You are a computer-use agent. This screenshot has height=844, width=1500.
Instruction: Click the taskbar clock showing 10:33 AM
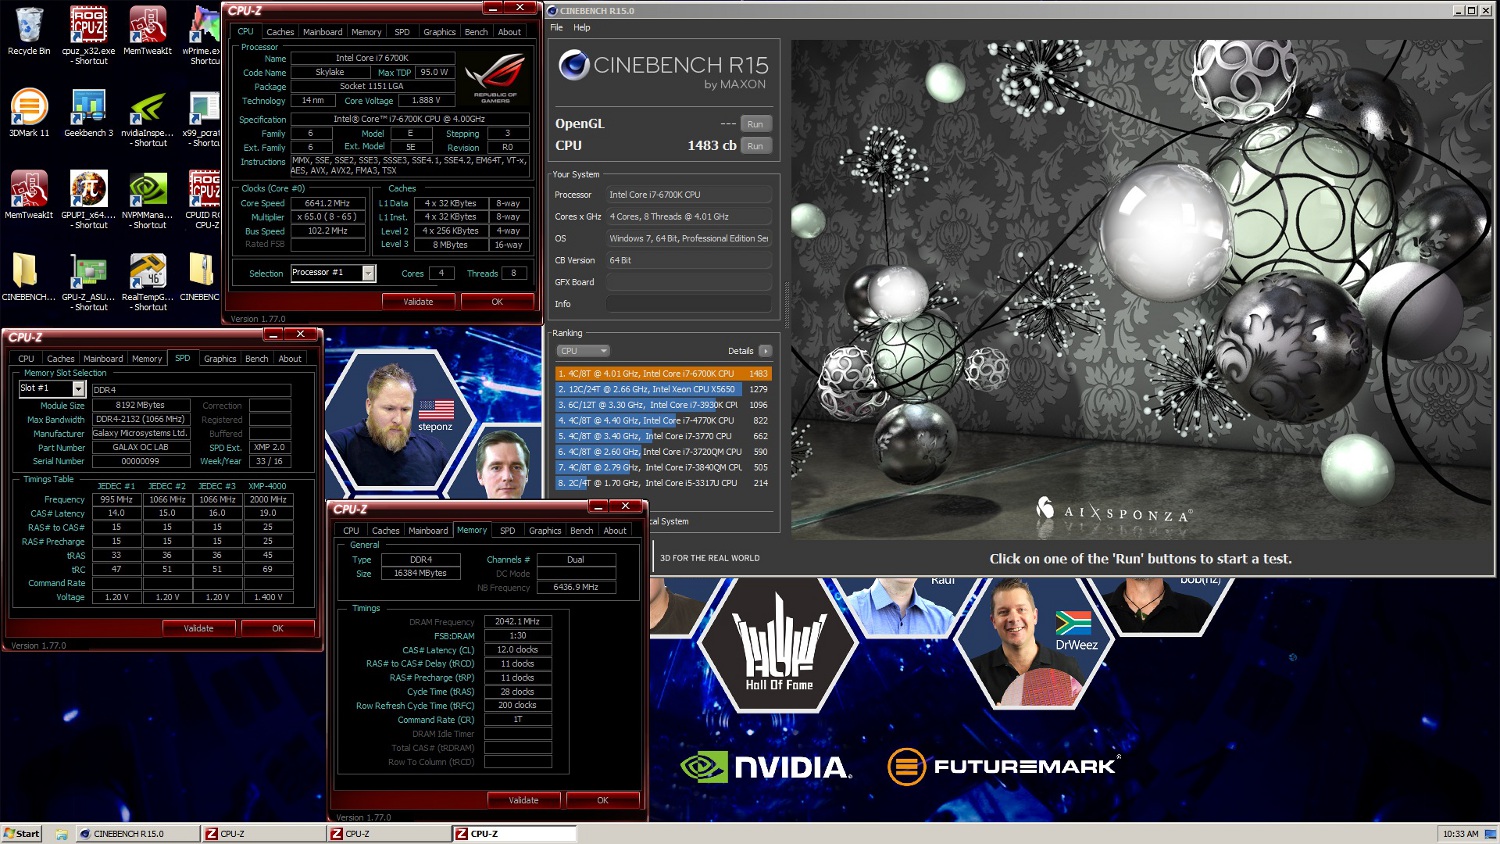[x=1461, y=834]
